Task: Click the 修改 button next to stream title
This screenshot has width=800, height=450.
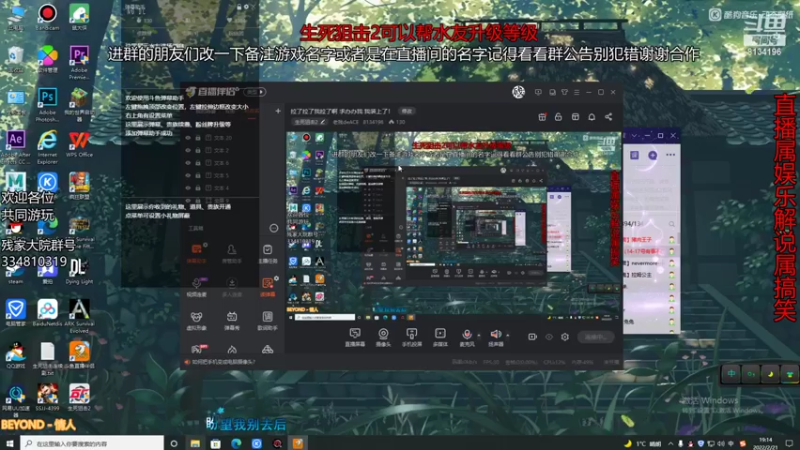Action: (x=407, y=111)
